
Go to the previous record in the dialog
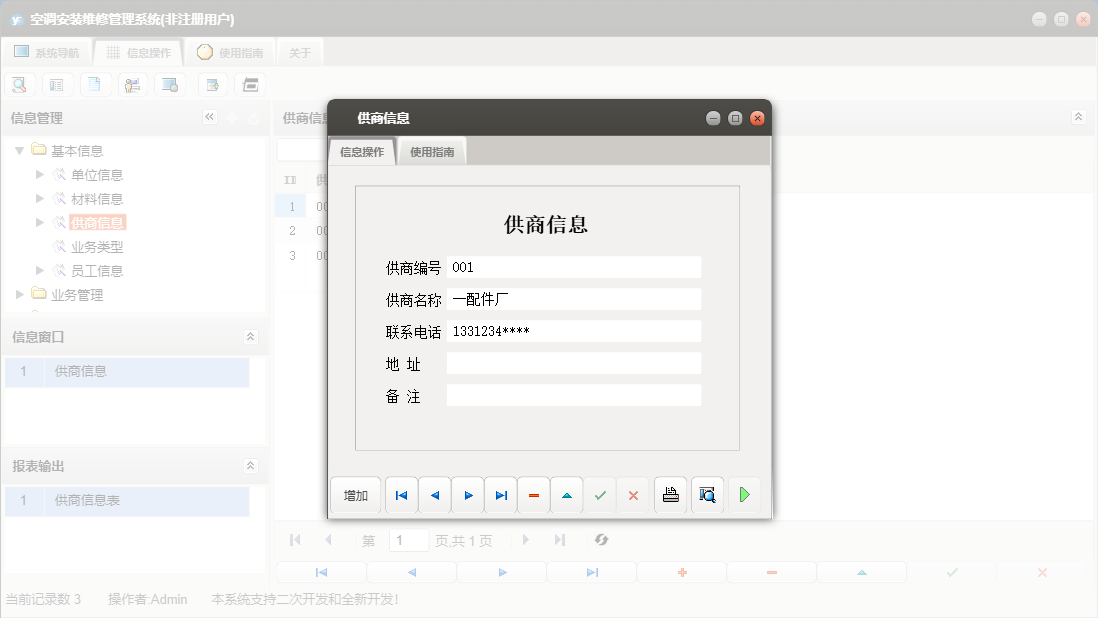(434, 494)
